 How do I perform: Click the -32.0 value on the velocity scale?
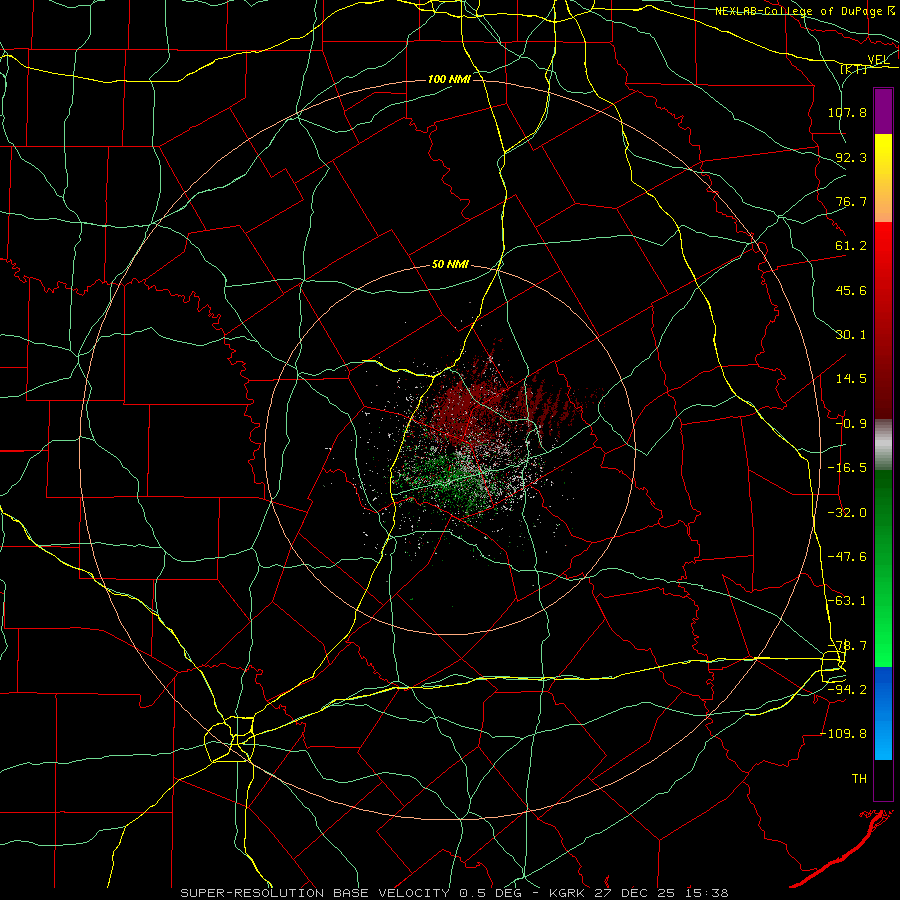pyautogui.click(x=847, y=513)
